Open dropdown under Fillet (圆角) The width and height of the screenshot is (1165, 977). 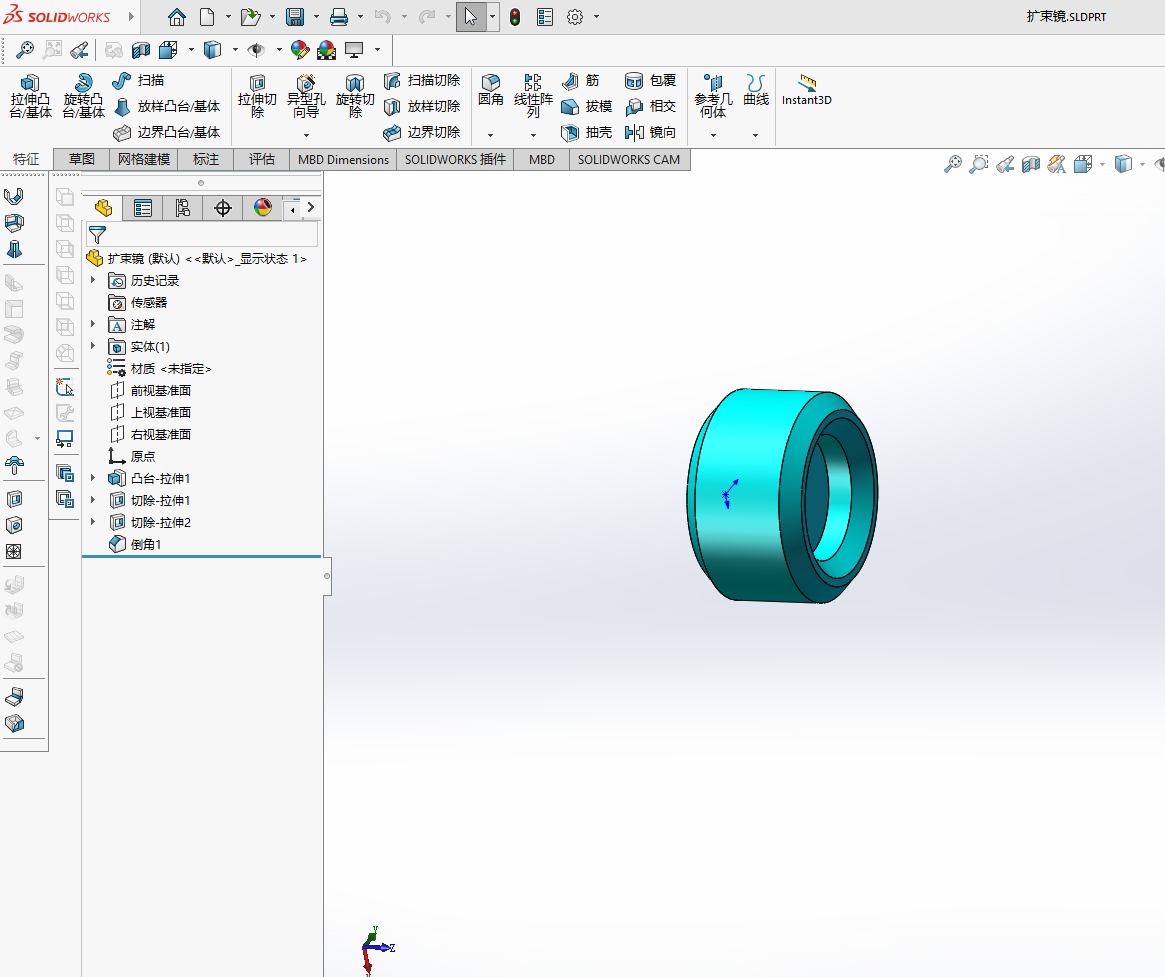click(x=490, y=135)
